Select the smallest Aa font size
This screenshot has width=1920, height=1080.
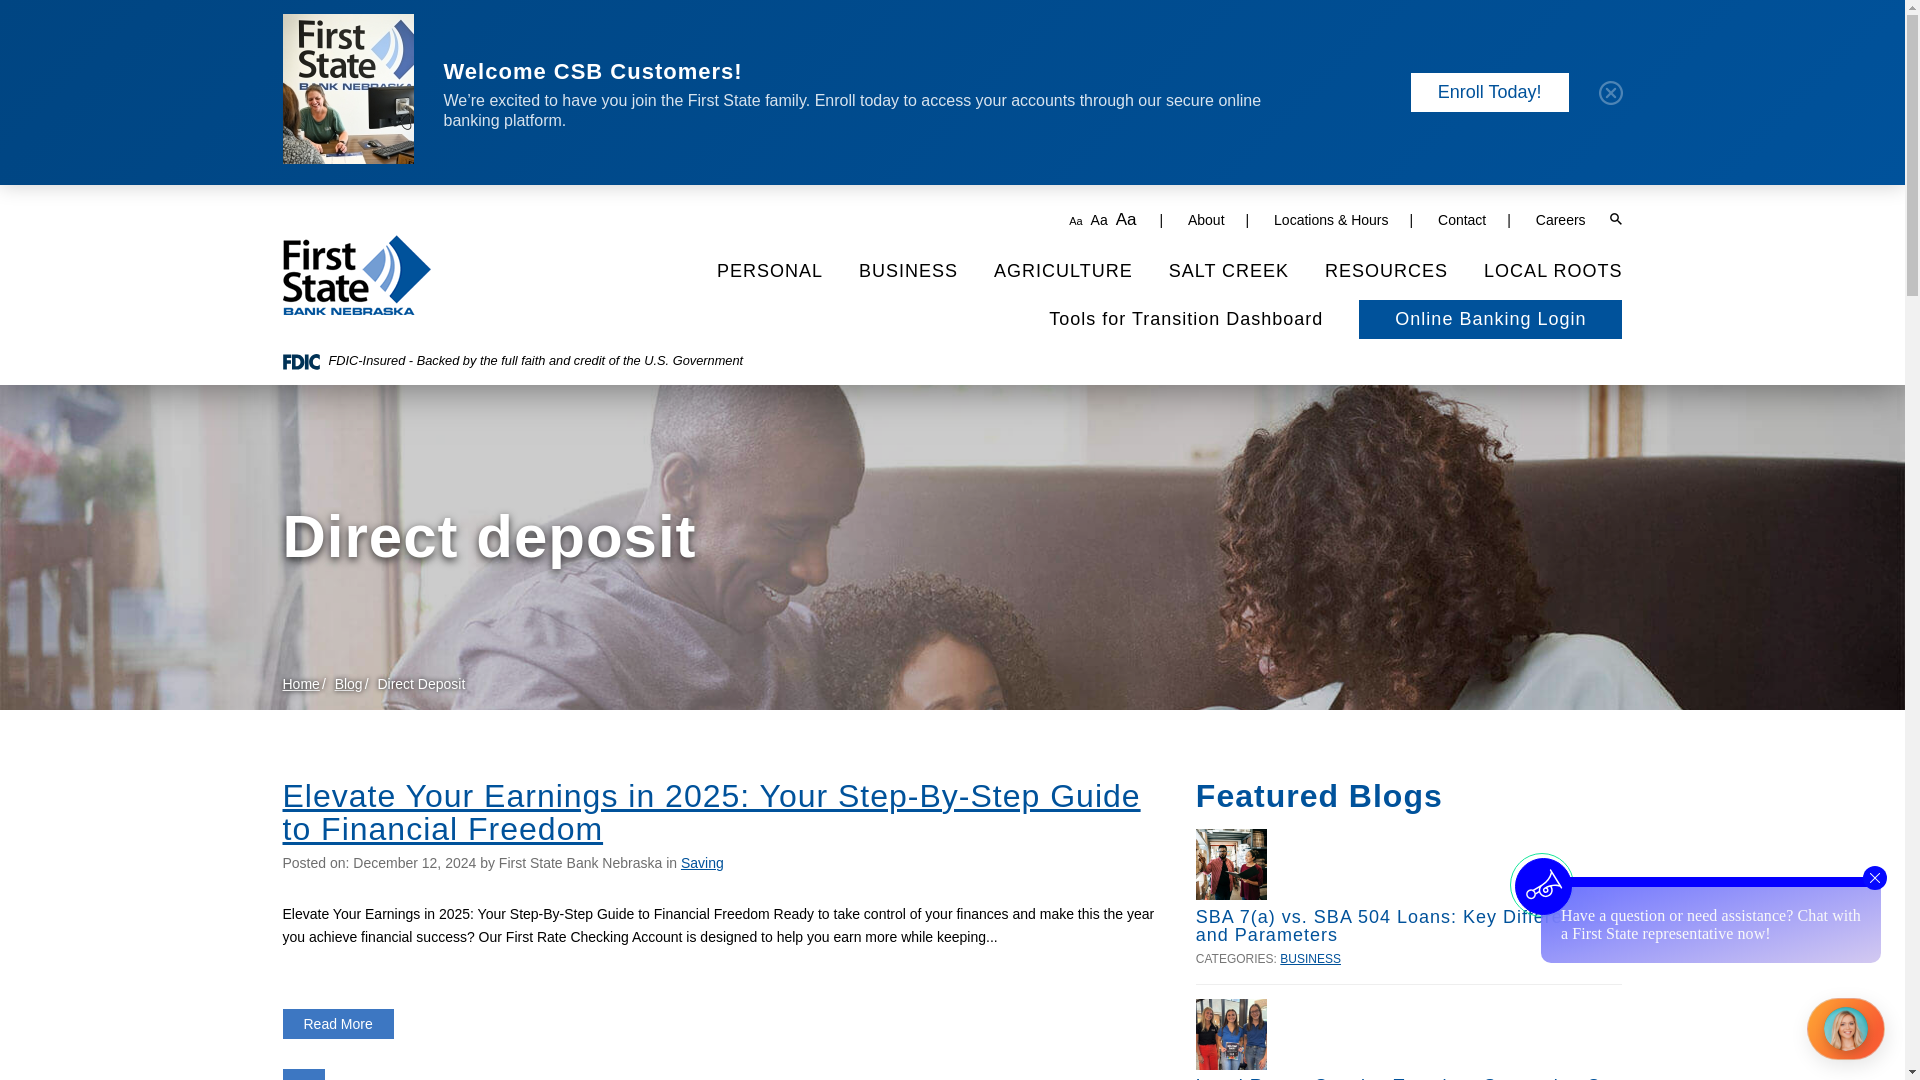click(x=1075, y=221)
